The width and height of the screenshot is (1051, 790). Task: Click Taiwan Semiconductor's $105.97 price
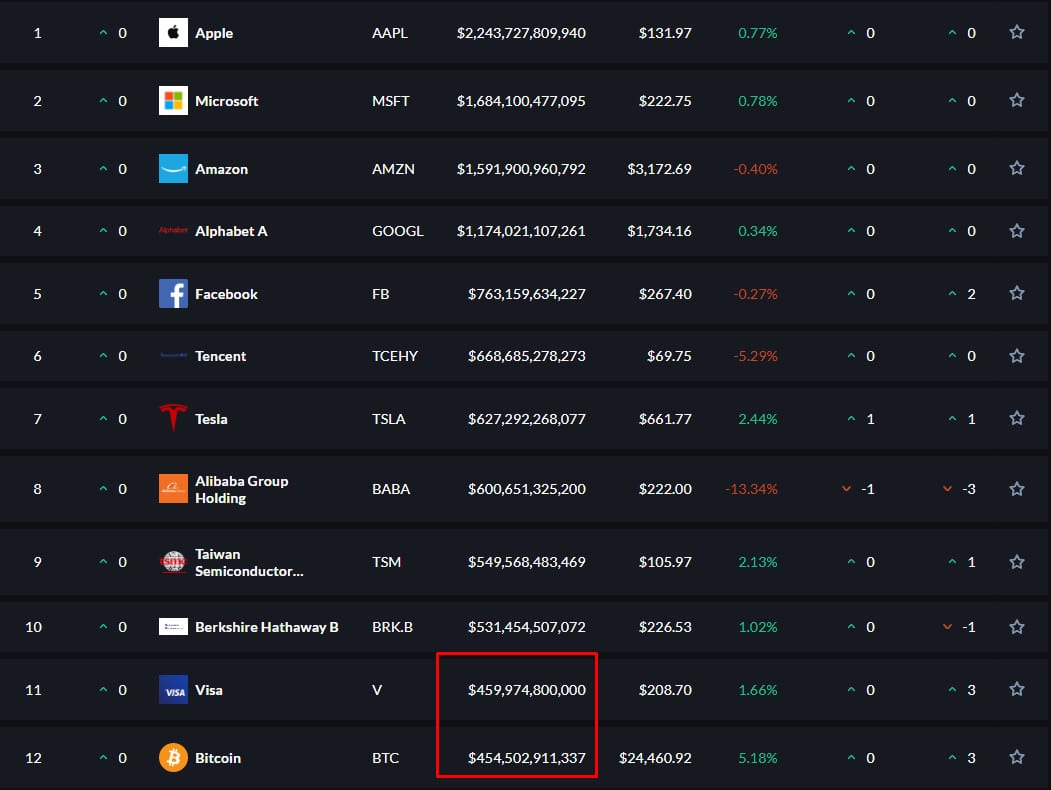click(x=665, y=562)
